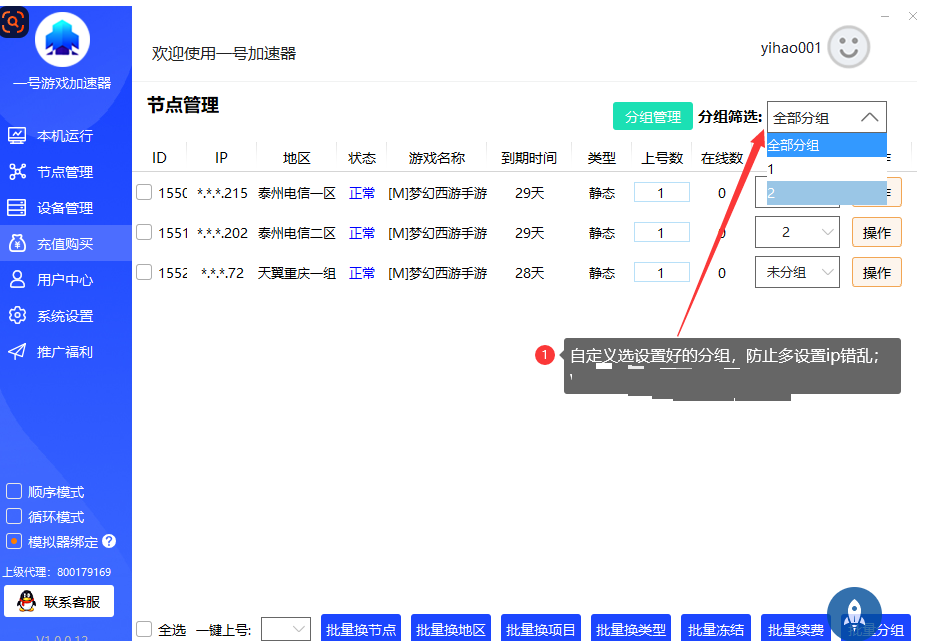The image size is (931, 641).
Task: Click 操作 button for node 1552
Action: coord(876,272)
